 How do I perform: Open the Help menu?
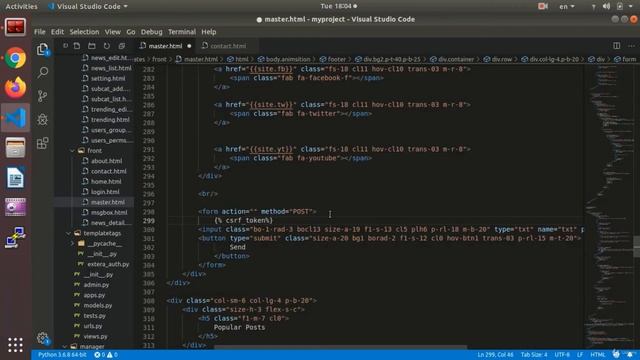209,32
